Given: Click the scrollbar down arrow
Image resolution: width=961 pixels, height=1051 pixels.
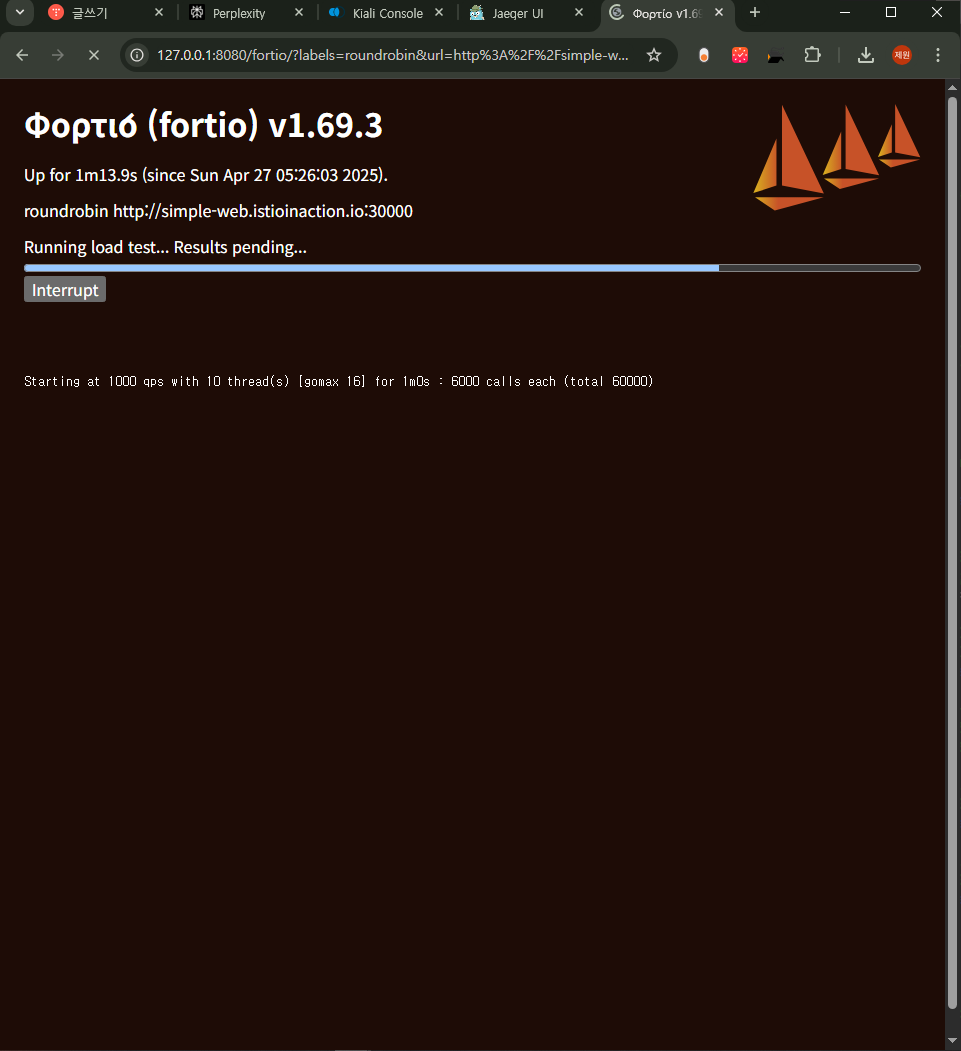Looking at the screenshot, I should click(x=952, y=1041).
